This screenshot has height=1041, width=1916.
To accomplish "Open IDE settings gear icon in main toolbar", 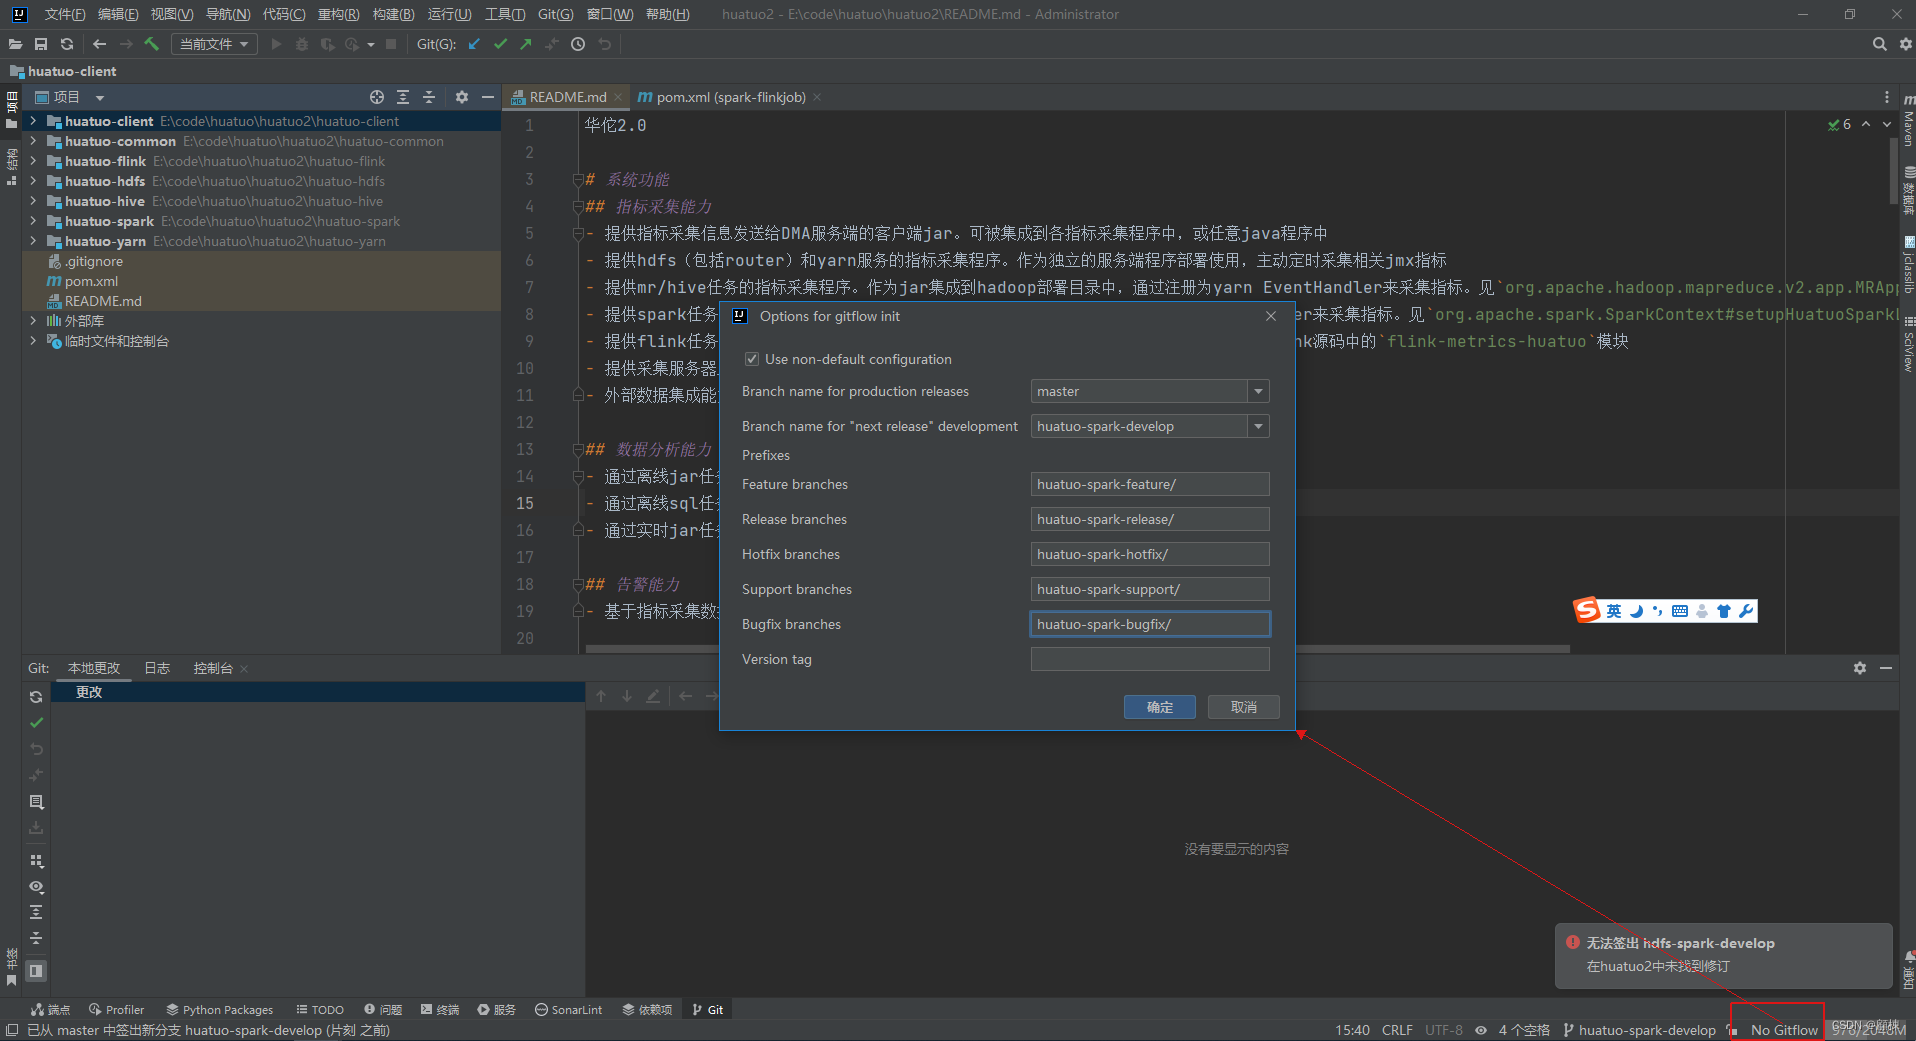I will pos(1906,44).
